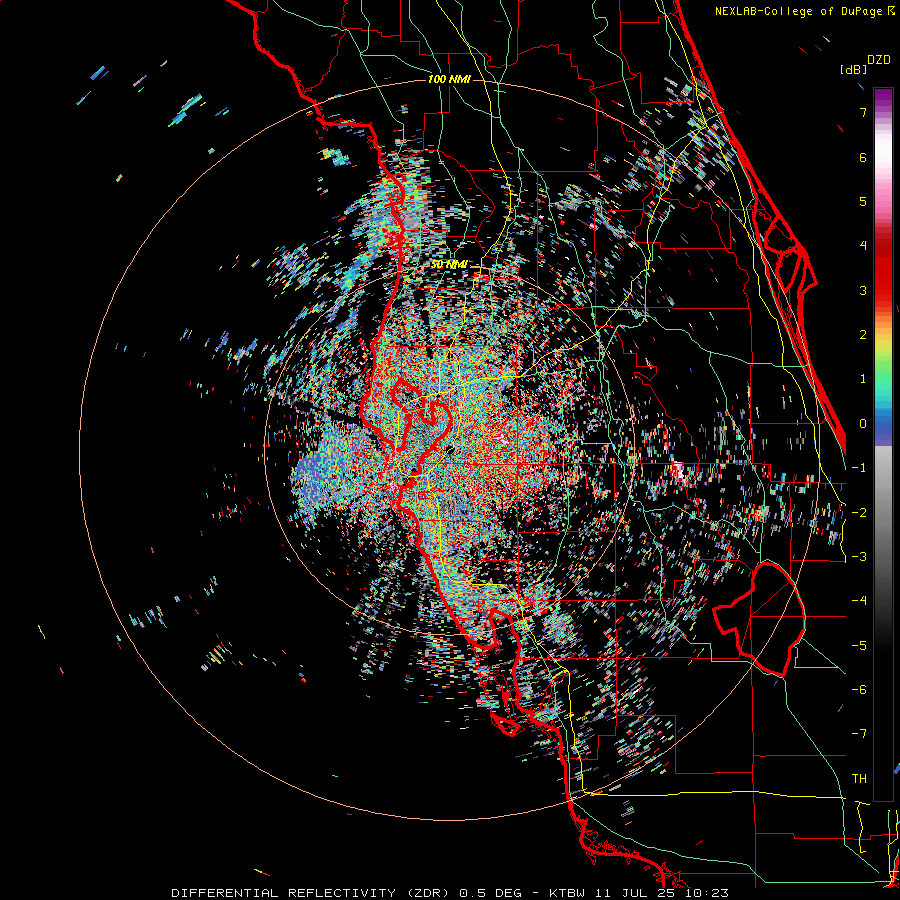The width and height of the screenshot is (900, 900).
Task: Select the -2 dB scale label
Action: click(859, 512)
